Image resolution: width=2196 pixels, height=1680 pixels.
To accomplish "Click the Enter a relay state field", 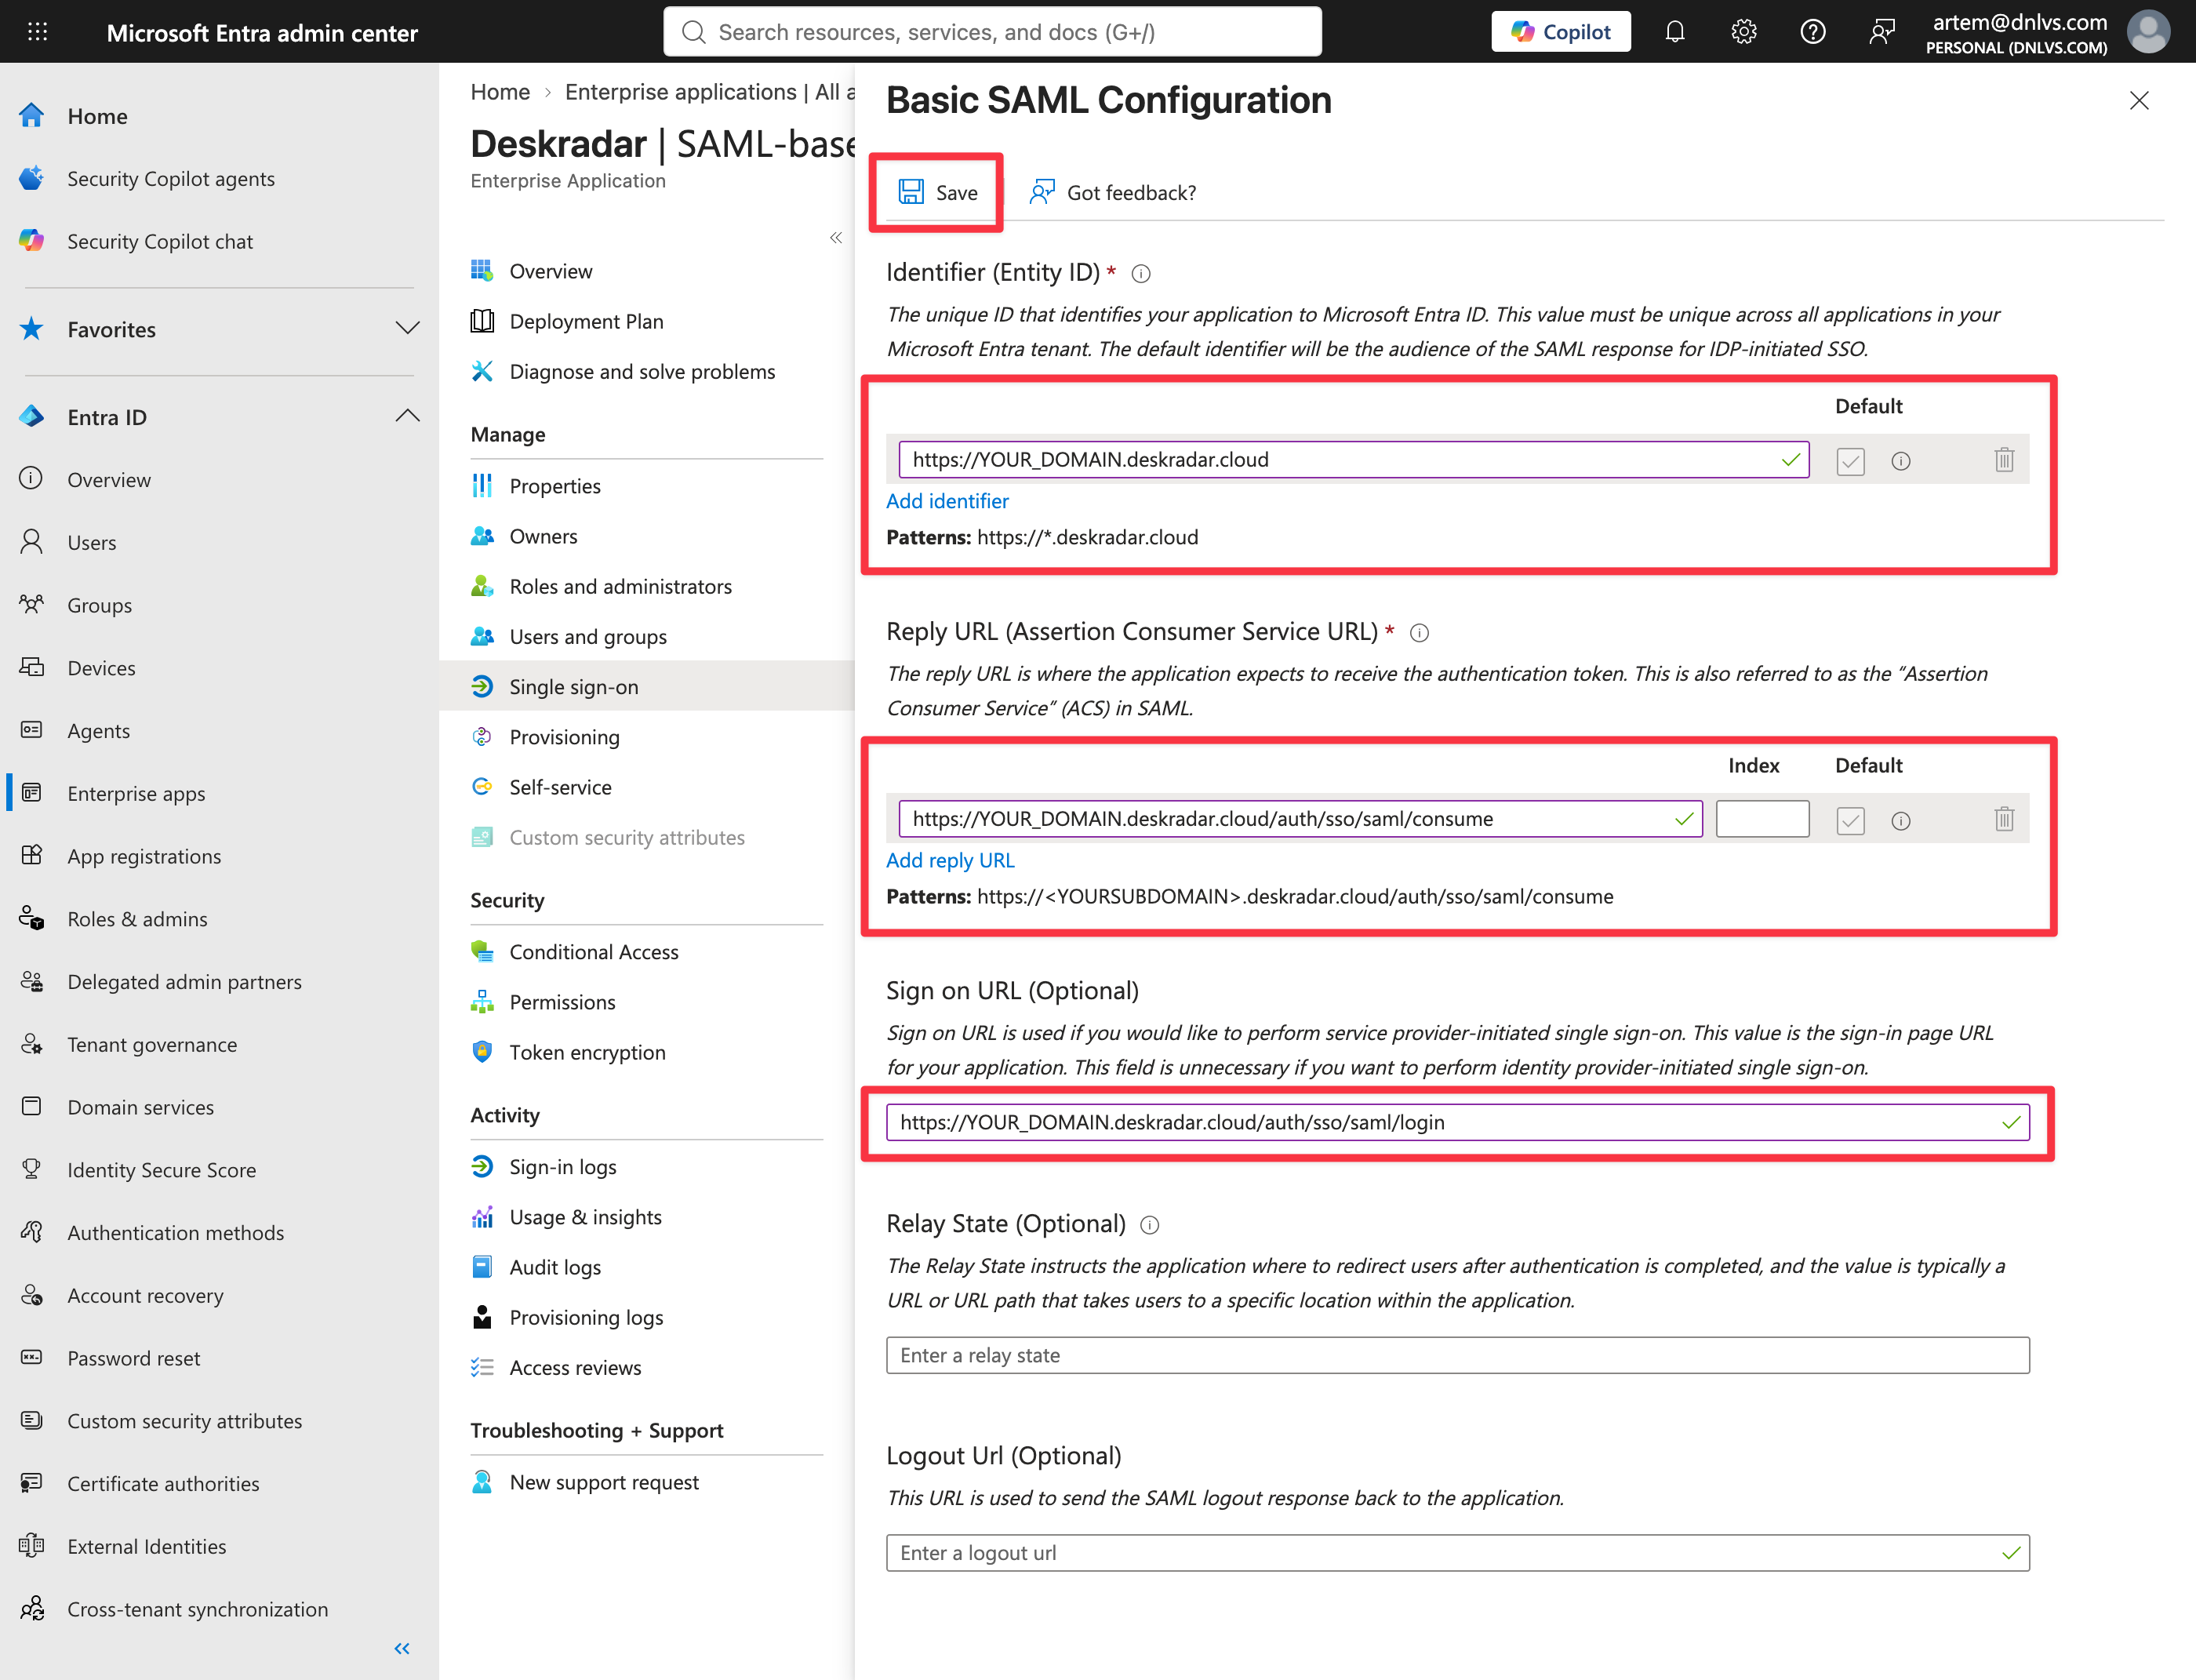I will [1457, 1355].
